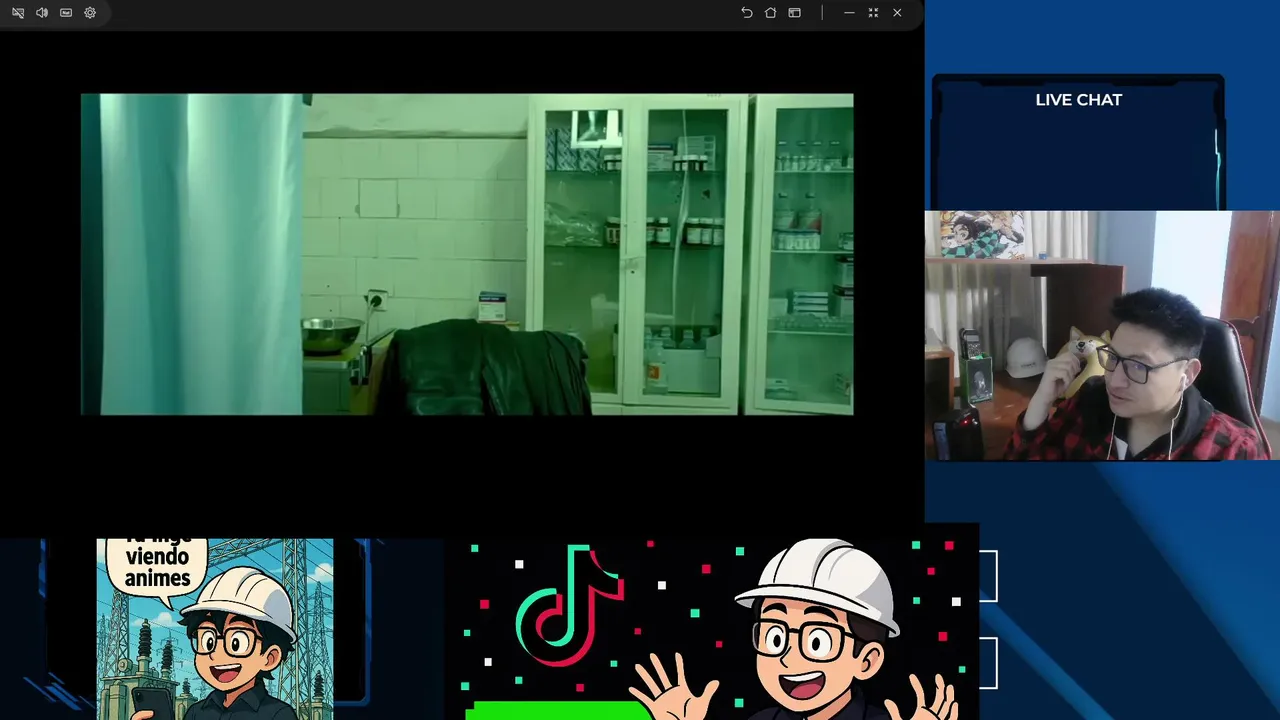Go to the home icon
Image resolution: width=1280 pixels, height=720 pixels.
770,13
